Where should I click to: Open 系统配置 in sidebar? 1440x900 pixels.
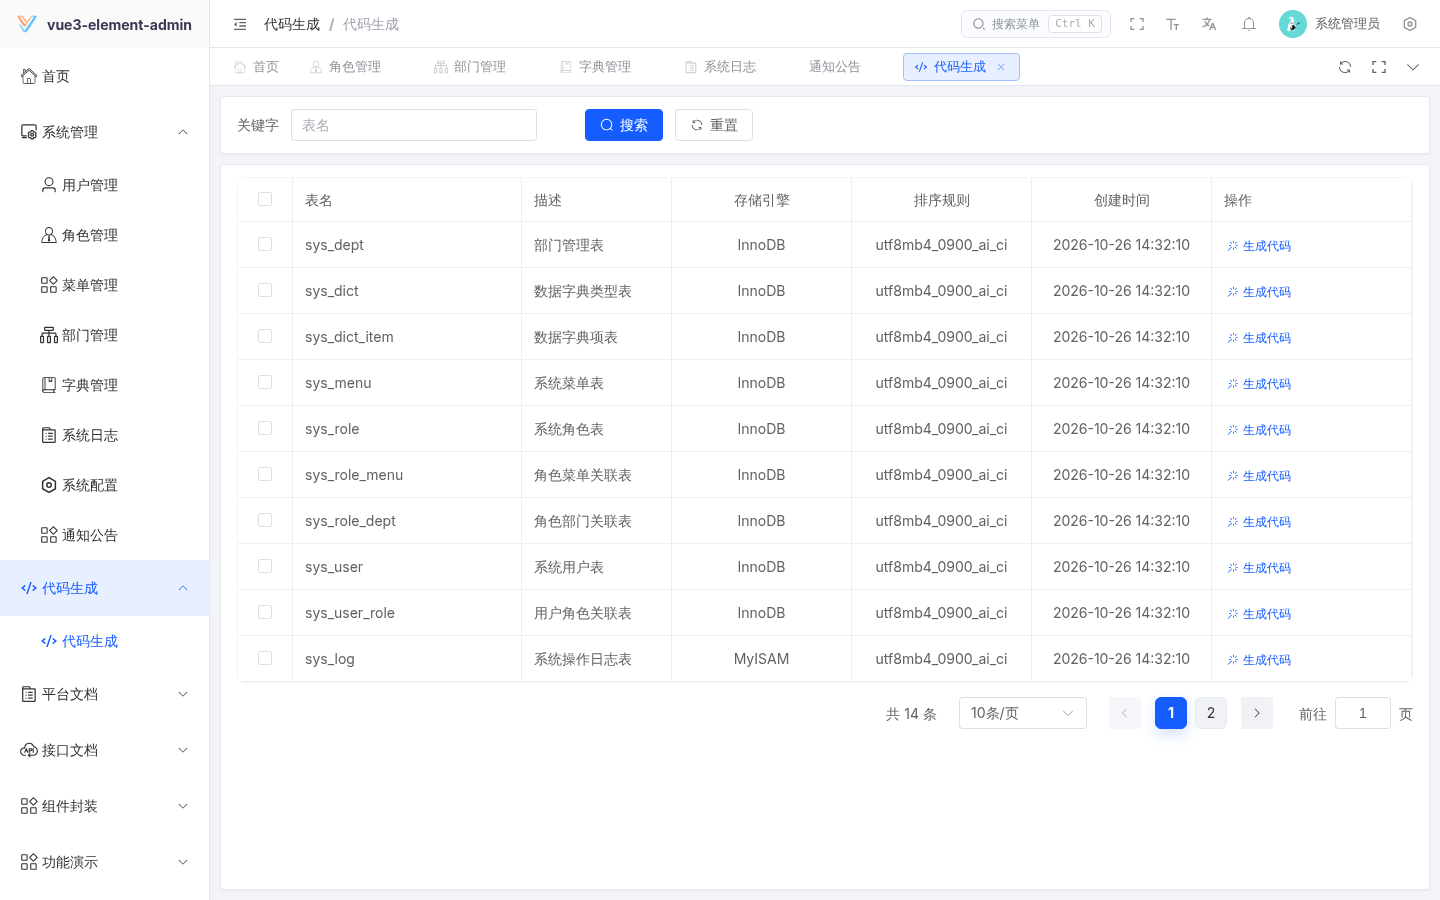point(105,485)
